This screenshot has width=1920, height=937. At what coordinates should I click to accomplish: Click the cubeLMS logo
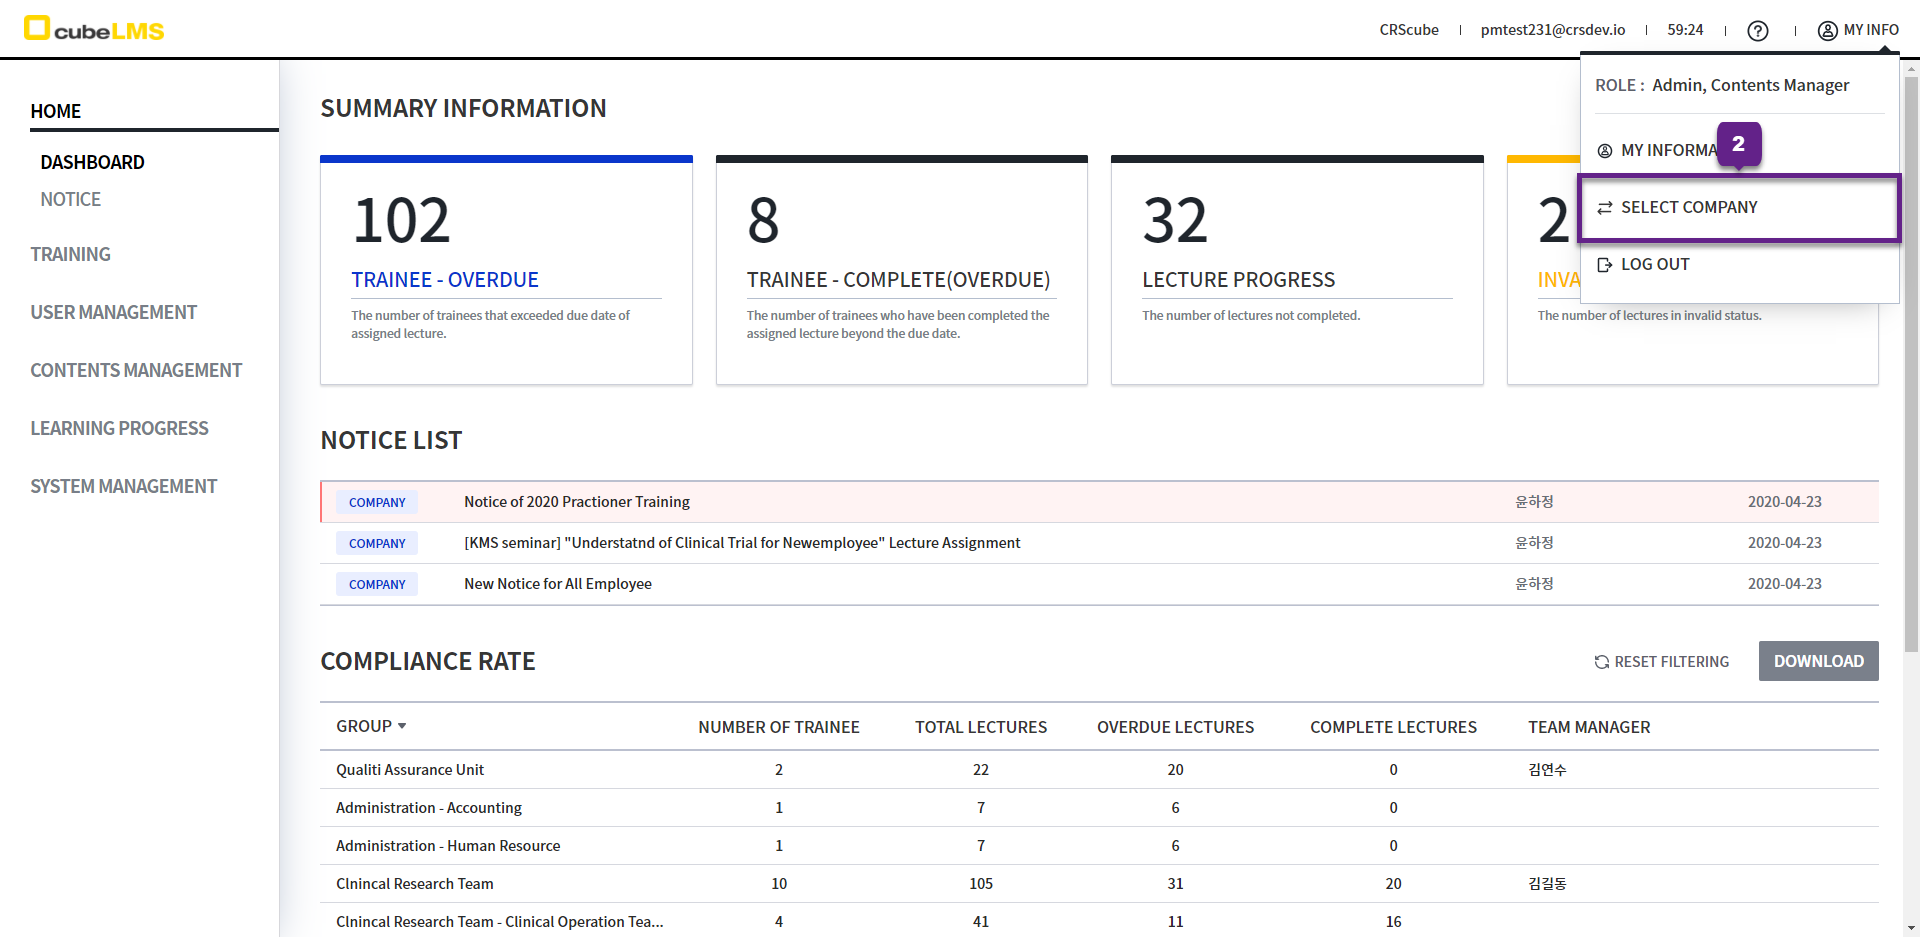tap(94, 29)
